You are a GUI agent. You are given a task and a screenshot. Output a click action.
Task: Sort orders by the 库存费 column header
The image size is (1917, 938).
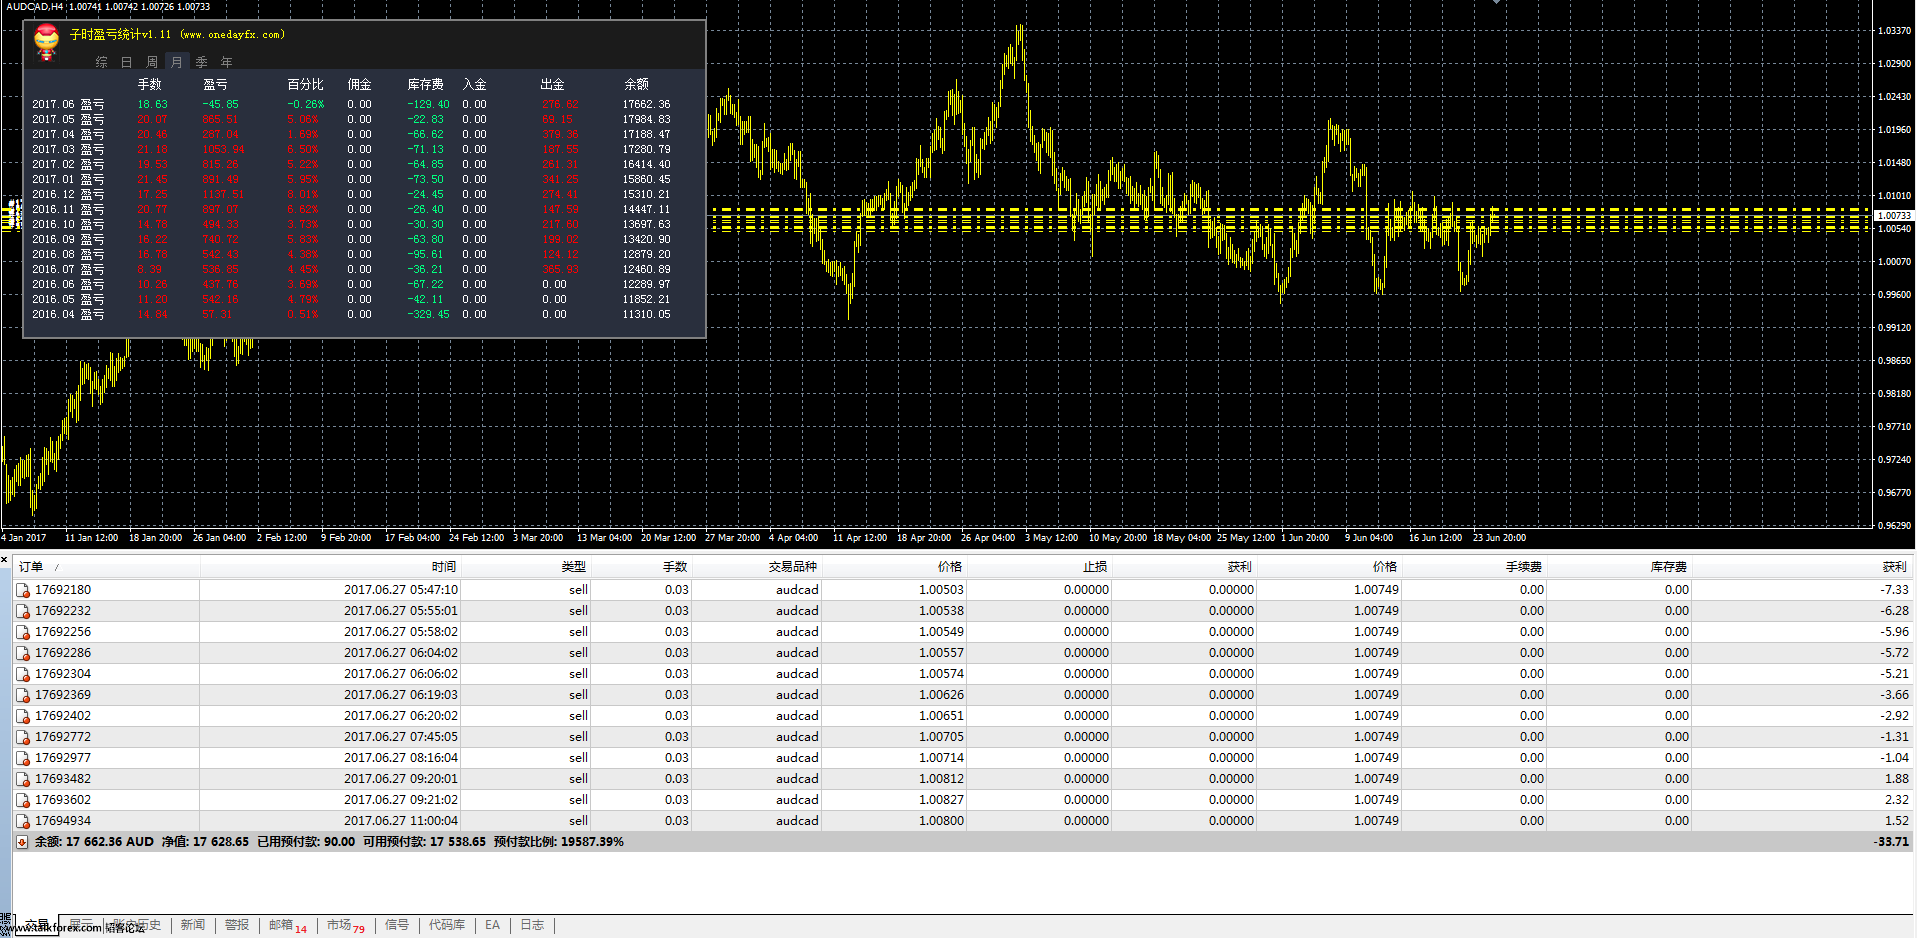tap(1618, 567)
